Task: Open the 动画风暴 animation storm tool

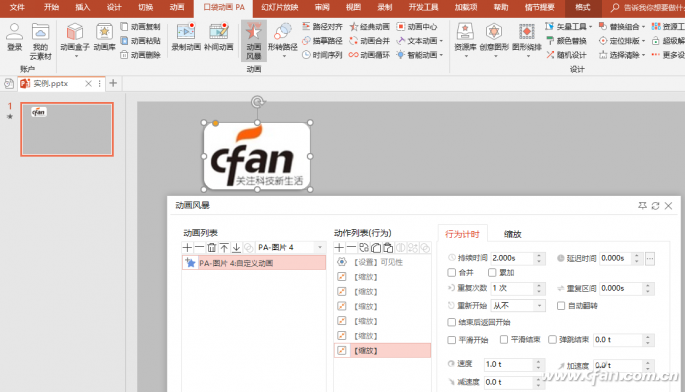Action: (x=253, y=41)
